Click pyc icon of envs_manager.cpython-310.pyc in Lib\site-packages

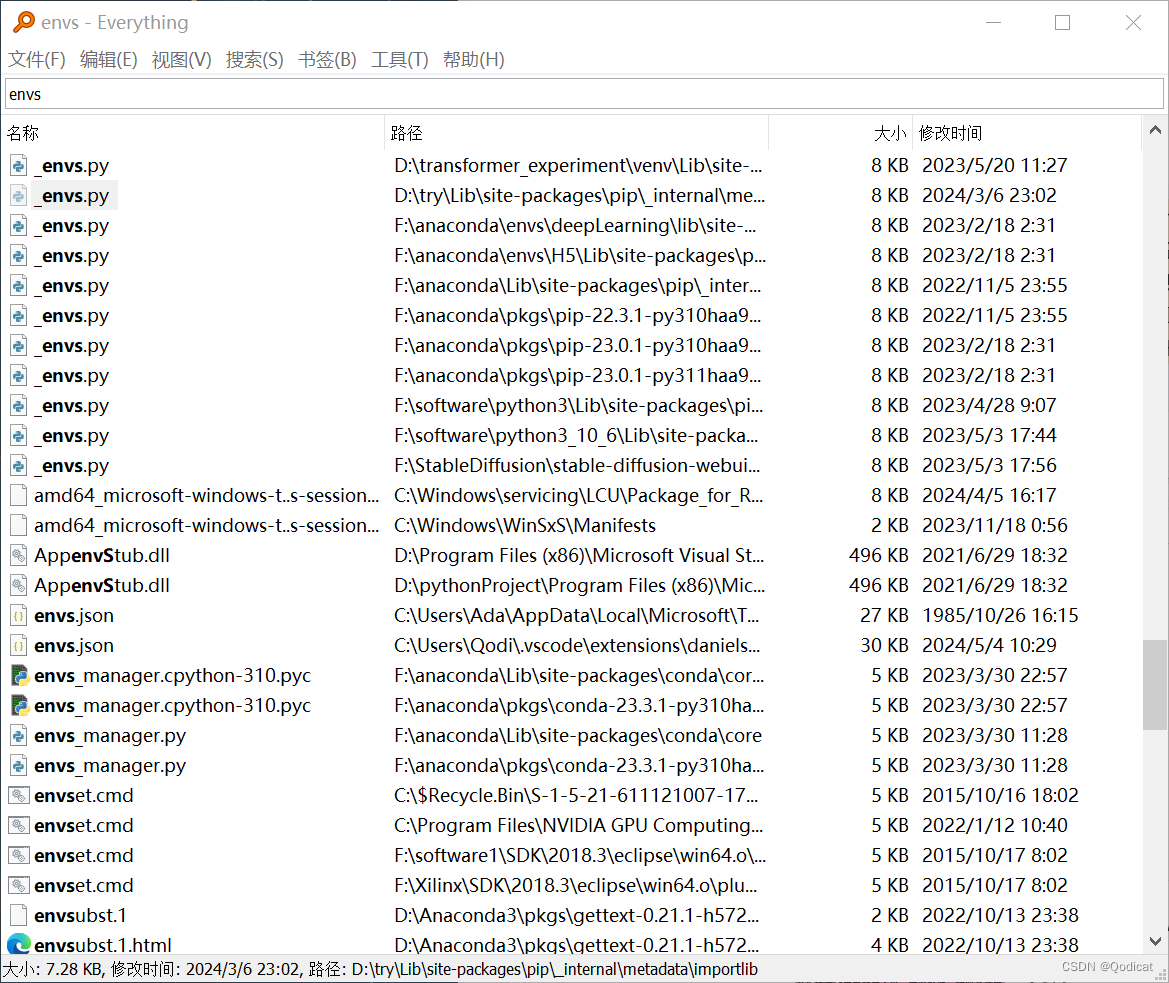[19, 675]
